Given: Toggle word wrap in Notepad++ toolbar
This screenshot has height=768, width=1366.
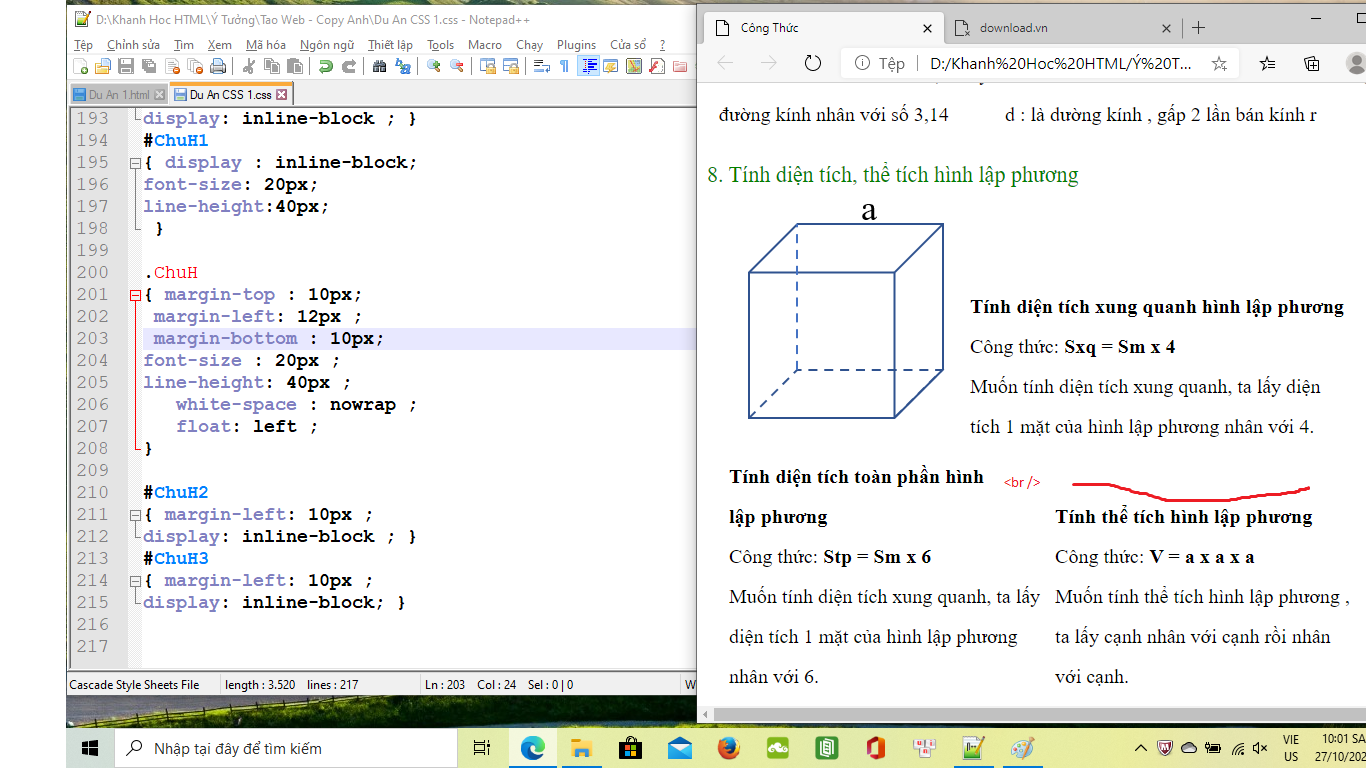Looking at the screenshot, I should click(541, 67).
